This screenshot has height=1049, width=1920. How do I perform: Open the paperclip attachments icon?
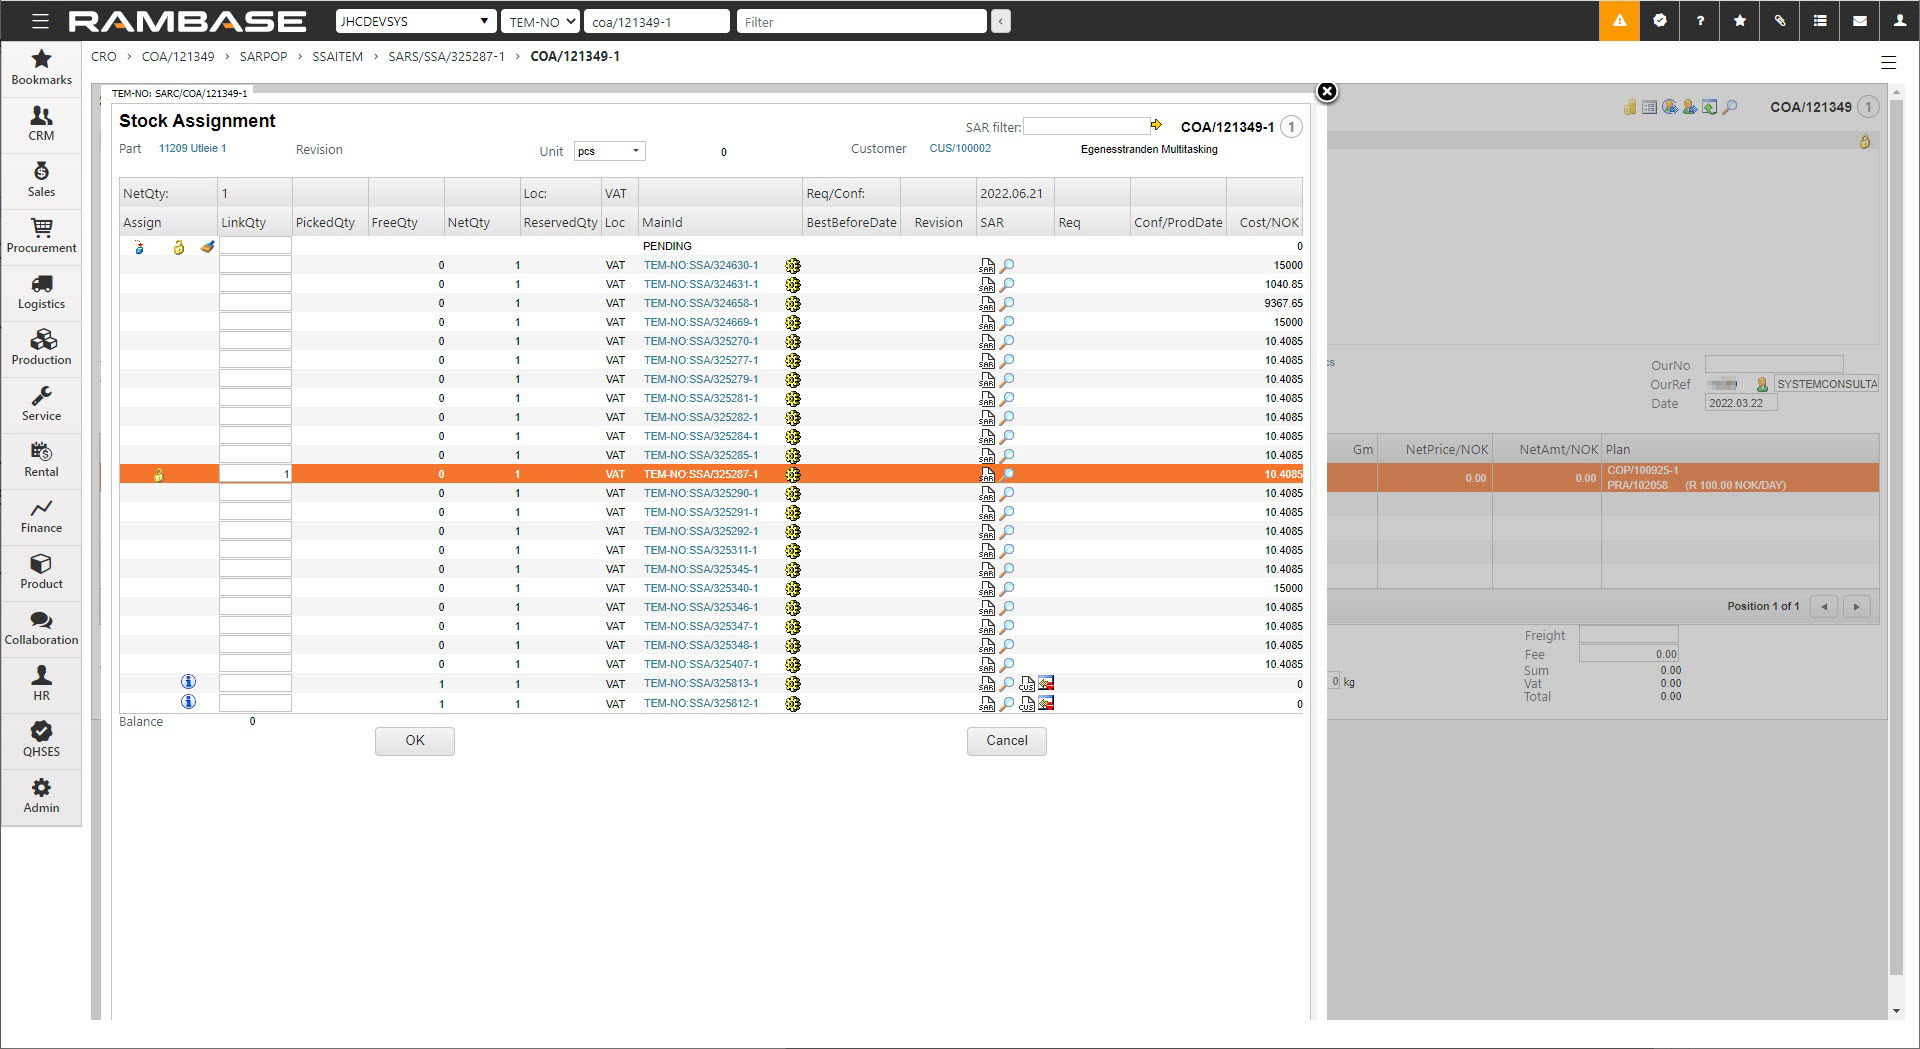coord(1780,21)
